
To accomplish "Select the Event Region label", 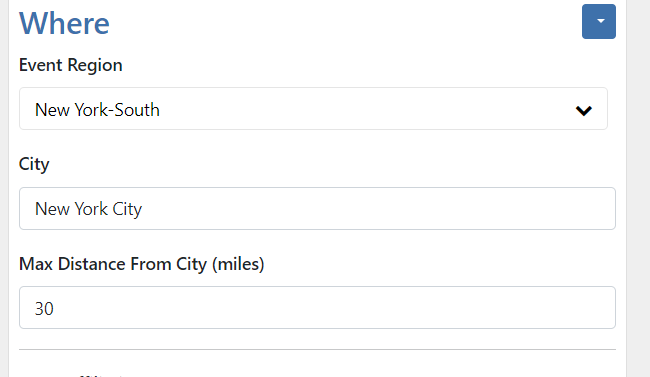I will coord(70,66).
